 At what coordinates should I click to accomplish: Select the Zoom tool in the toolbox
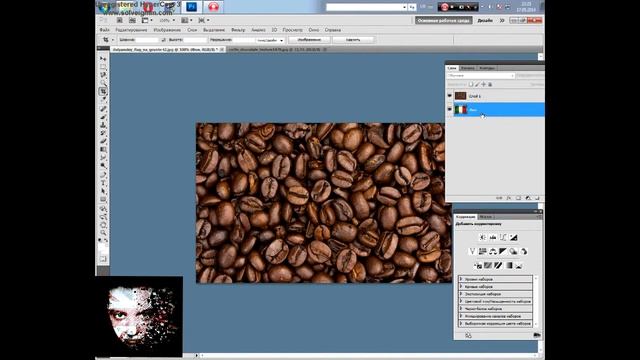tap(103, 233)
